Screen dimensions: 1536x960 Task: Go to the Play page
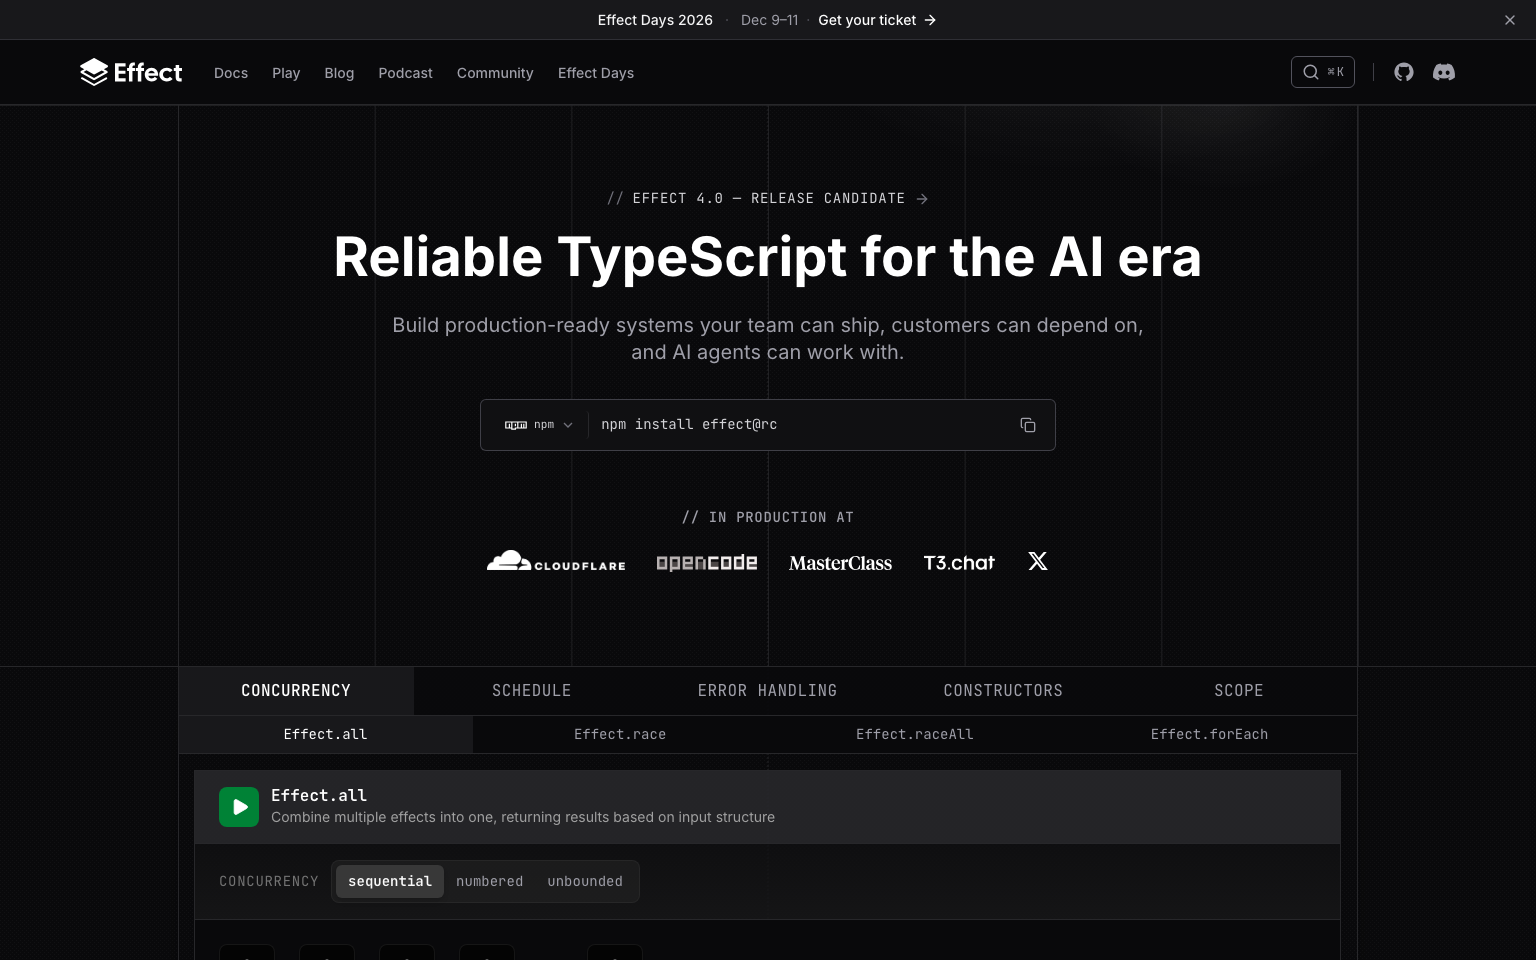[x=286, y=73]
